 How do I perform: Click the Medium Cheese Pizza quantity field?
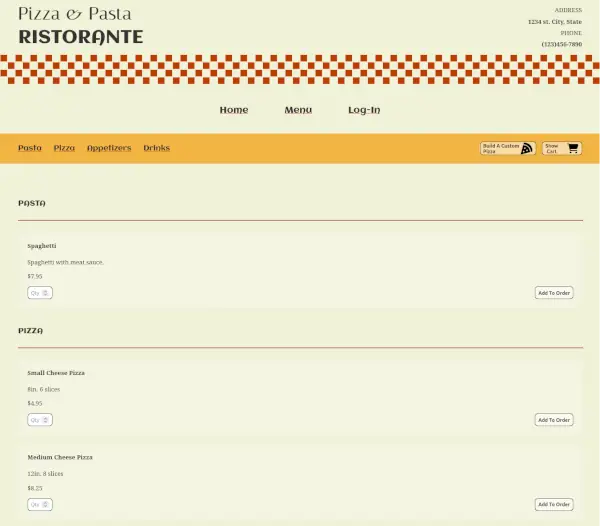point(40,504)
